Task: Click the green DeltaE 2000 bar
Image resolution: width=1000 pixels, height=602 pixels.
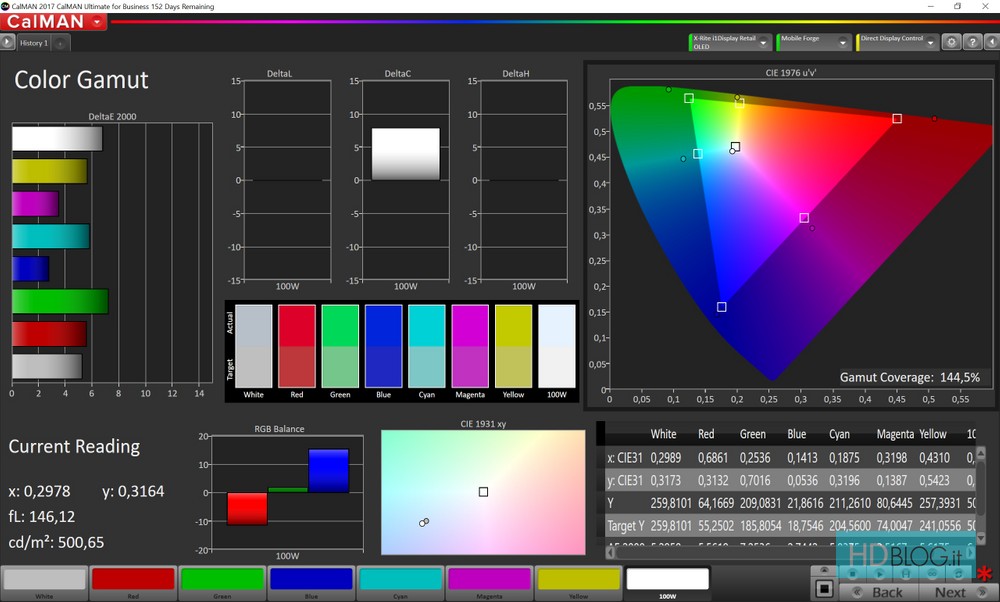Action: (x=60, y=301)
